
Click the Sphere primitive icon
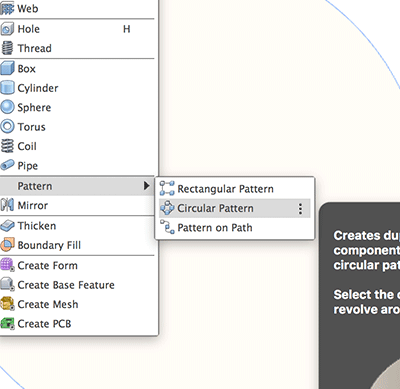(7, 107)
